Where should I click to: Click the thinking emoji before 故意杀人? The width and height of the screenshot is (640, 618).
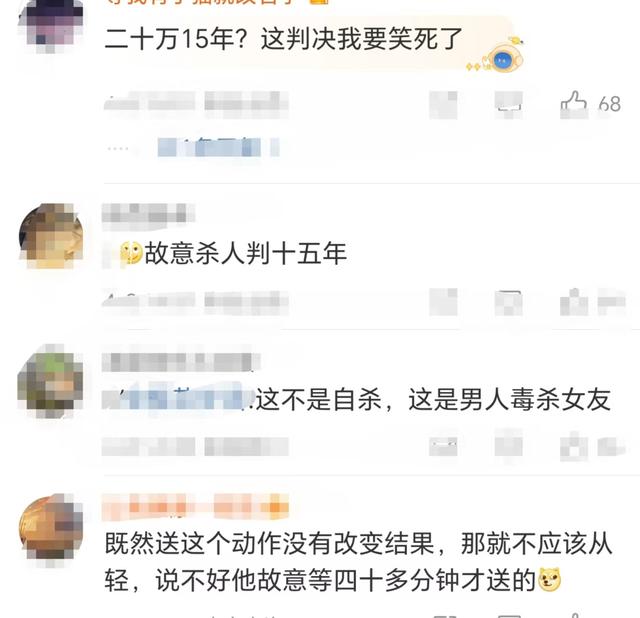click(x=131, y=253)
